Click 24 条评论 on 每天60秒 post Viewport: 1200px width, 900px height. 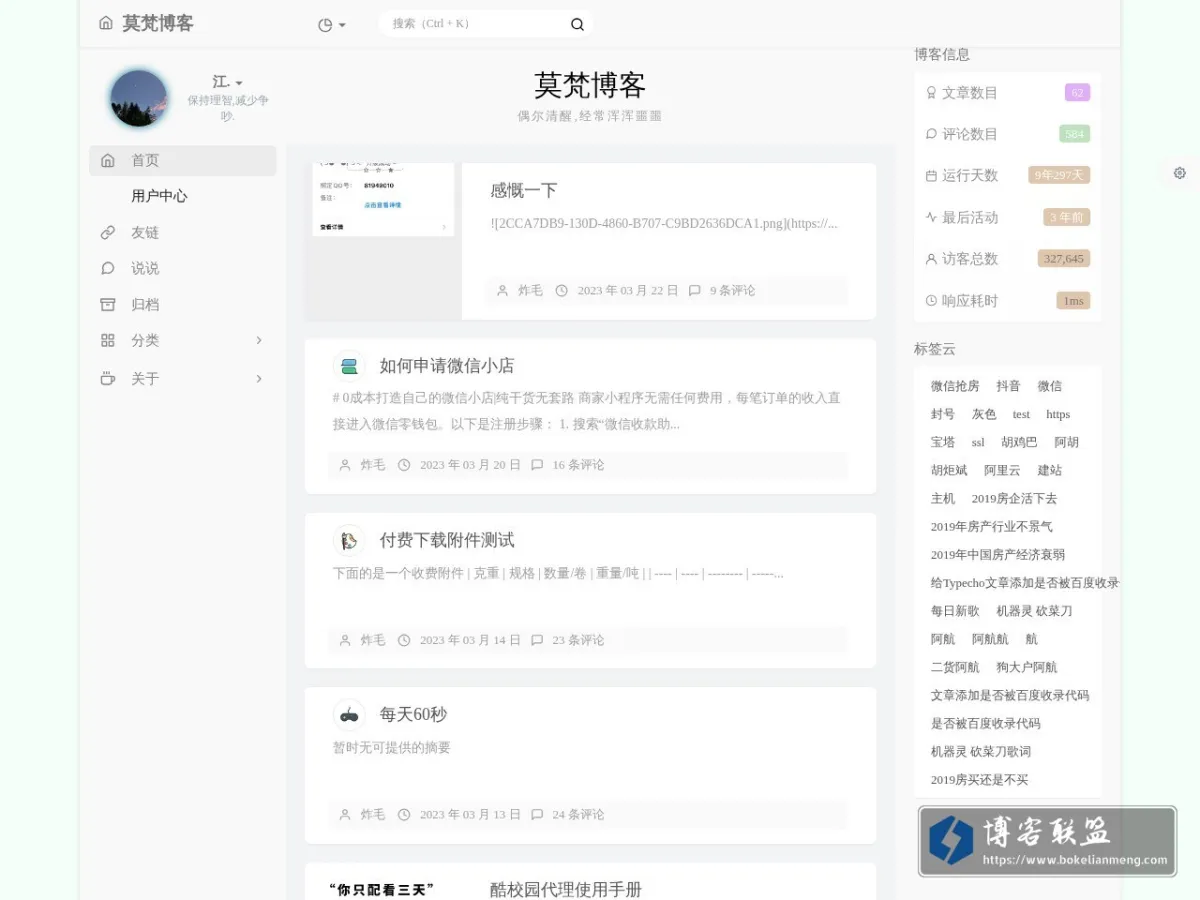coord(579,814)
